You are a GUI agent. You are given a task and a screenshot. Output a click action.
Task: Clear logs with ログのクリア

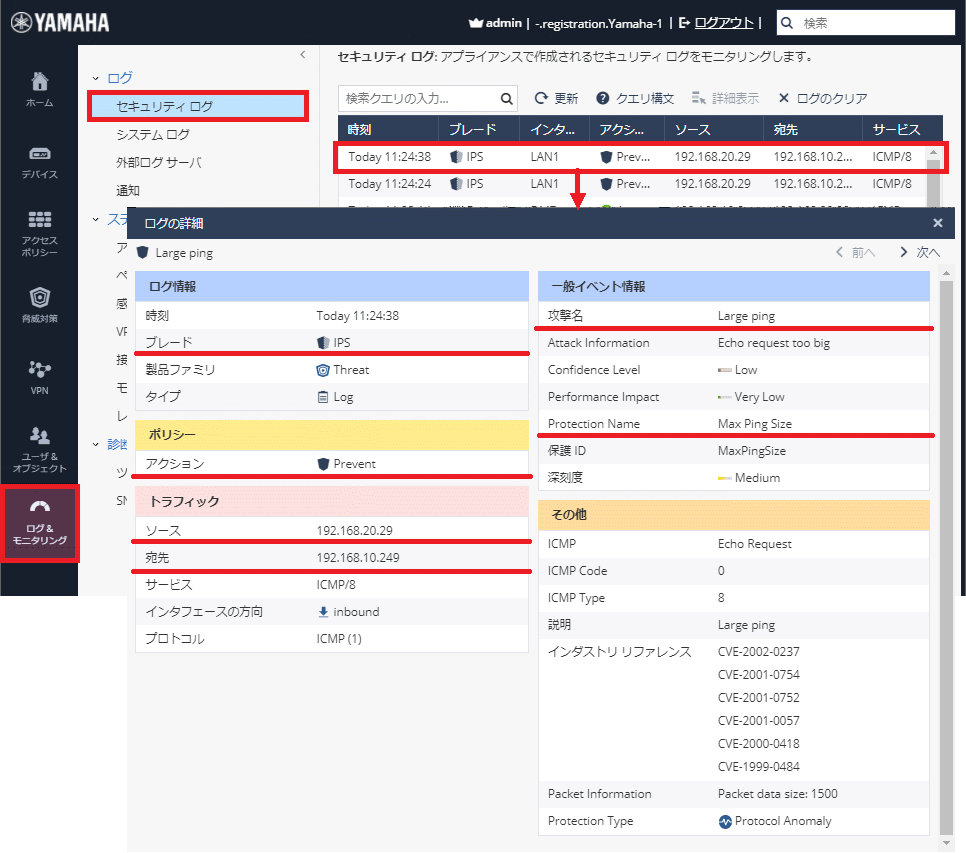click(822, 99)
